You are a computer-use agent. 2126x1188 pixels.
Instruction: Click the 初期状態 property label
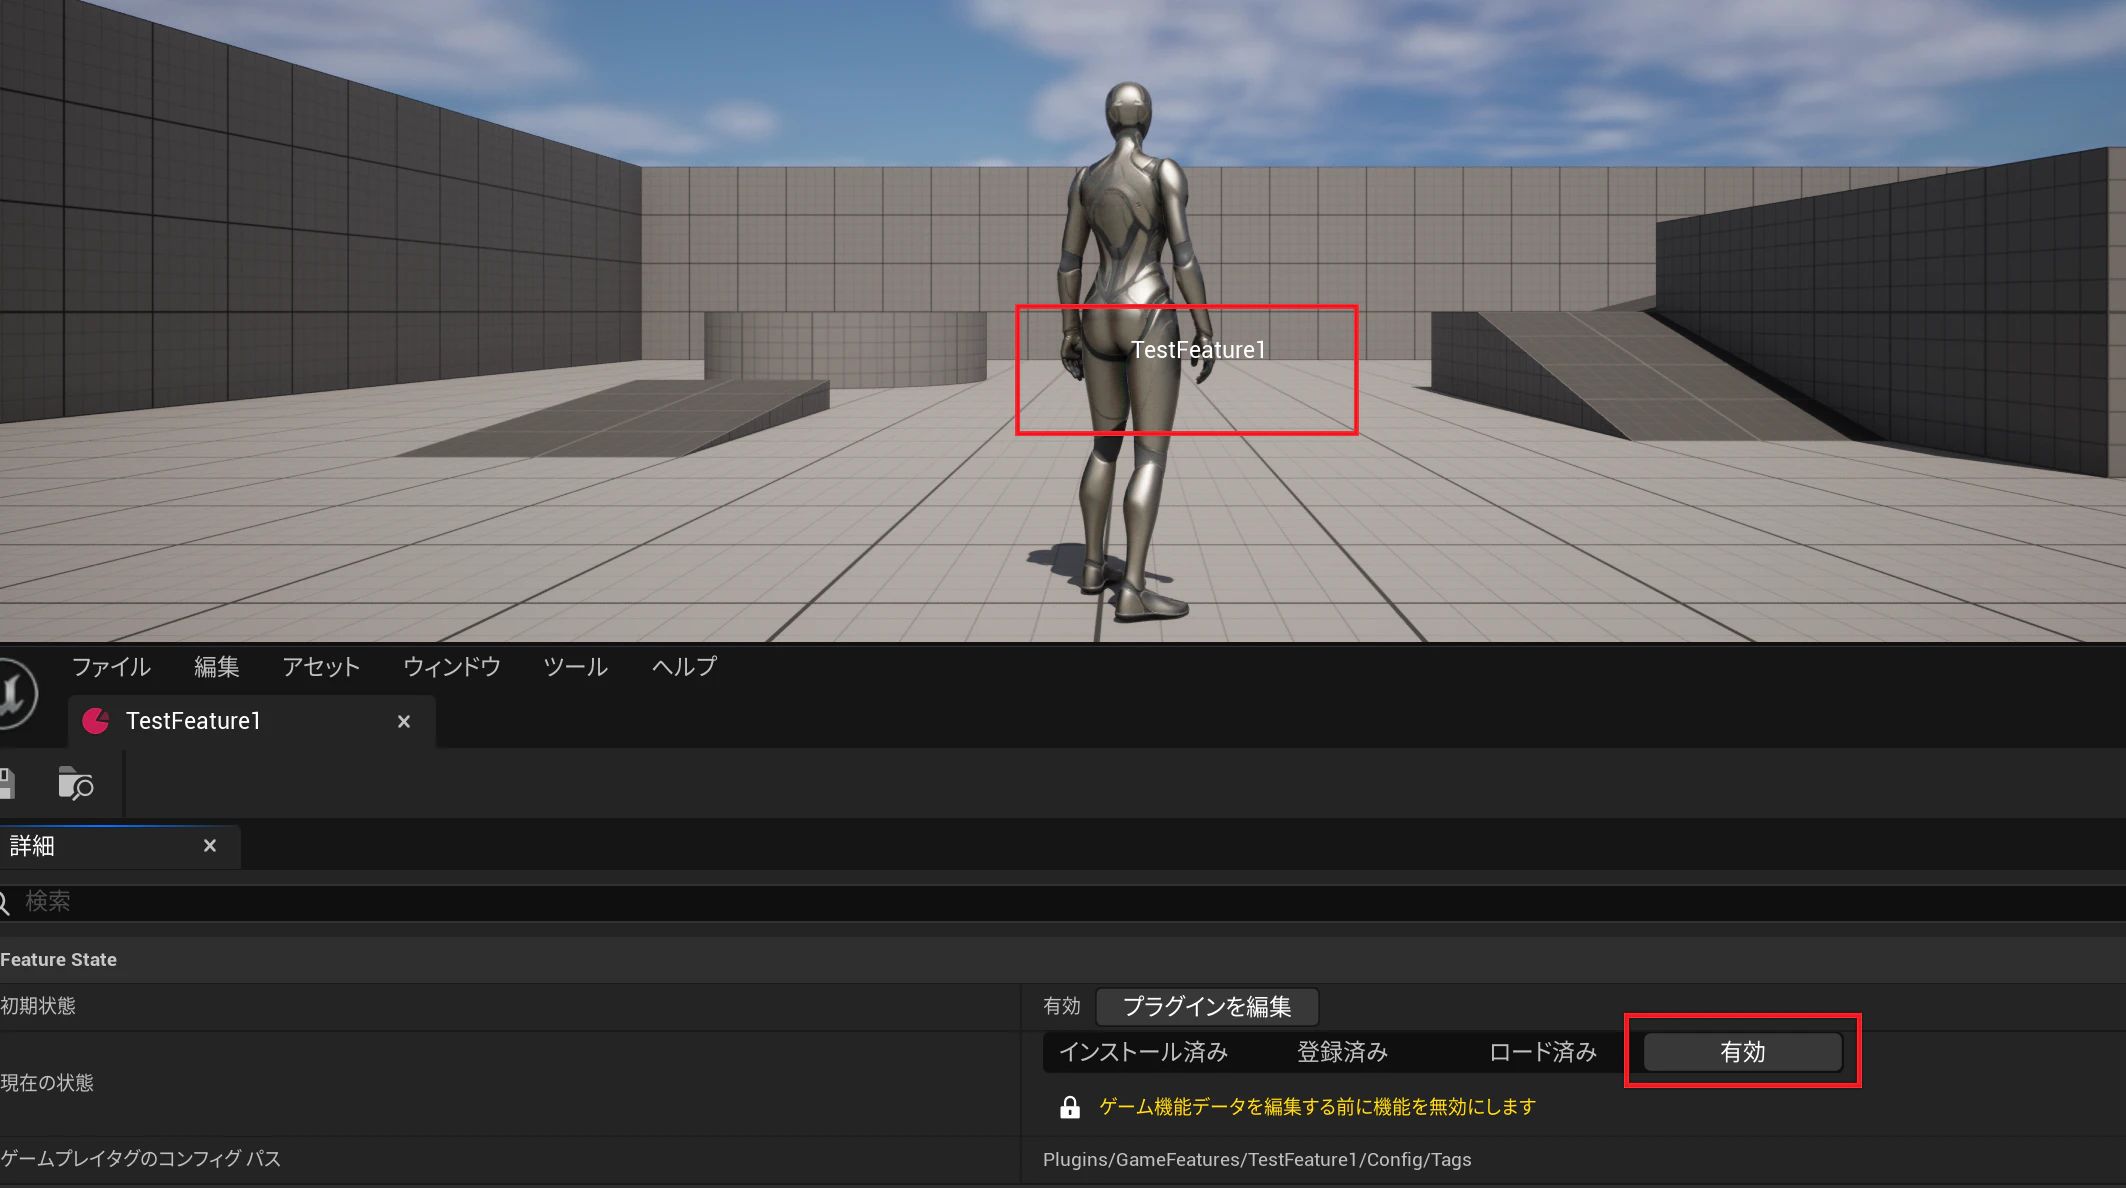coord(38,1006)
